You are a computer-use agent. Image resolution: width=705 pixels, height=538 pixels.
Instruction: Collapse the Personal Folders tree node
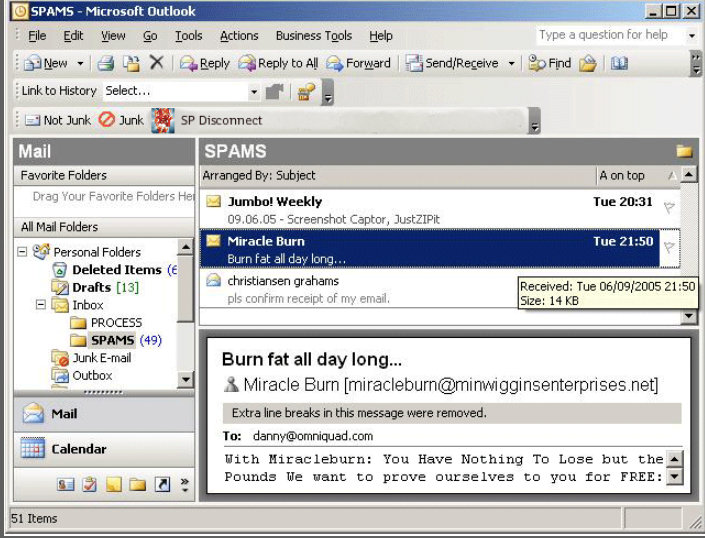coord(22,252)
